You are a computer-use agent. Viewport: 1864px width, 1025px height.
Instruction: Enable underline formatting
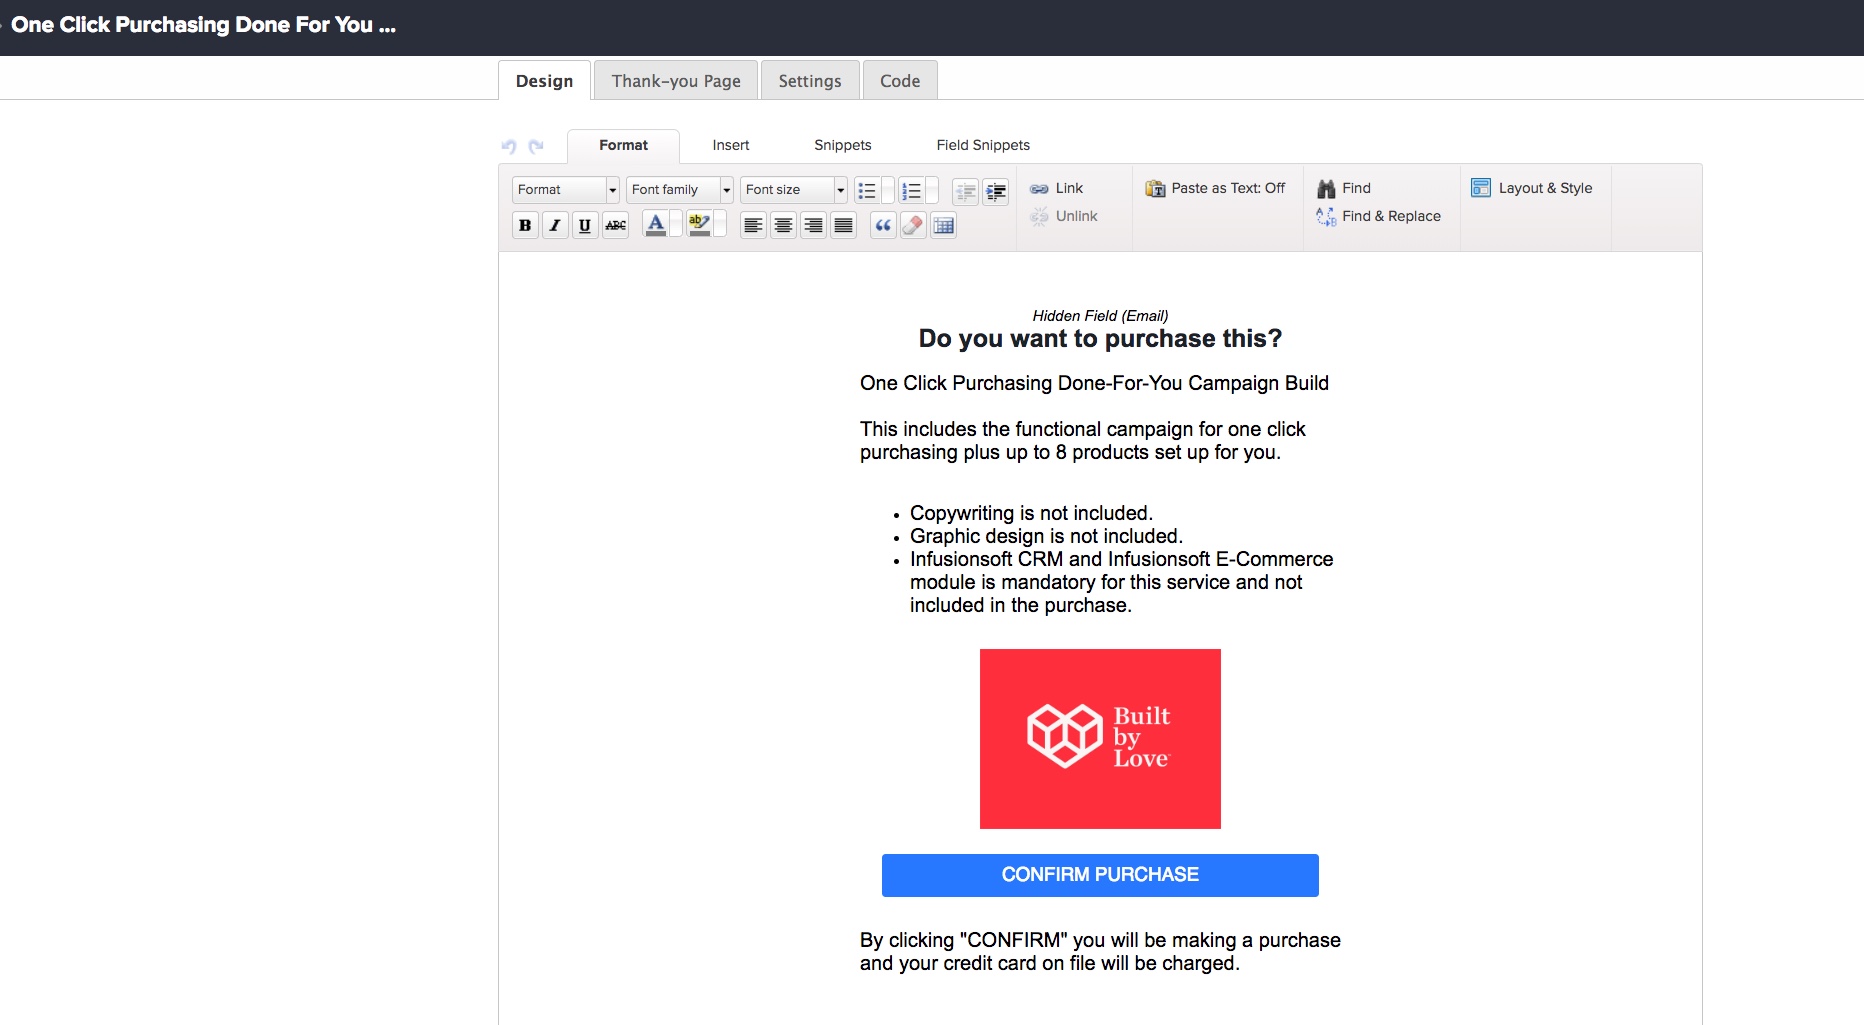click(585, 225)
